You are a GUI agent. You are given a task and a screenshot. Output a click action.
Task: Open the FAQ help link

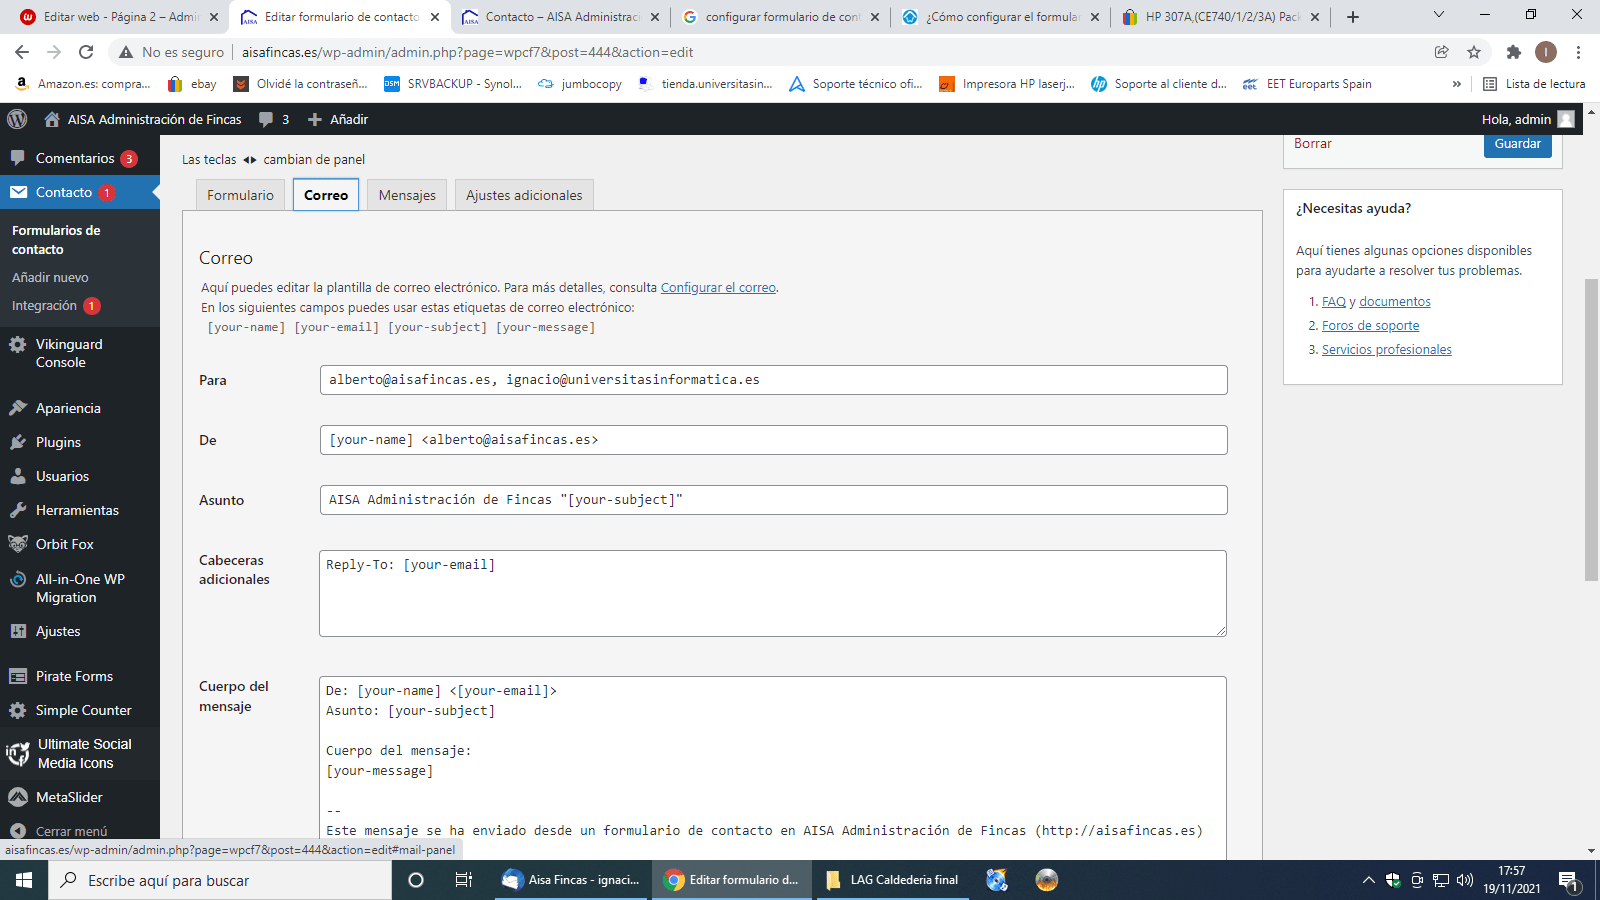[x=1334, y=302]
